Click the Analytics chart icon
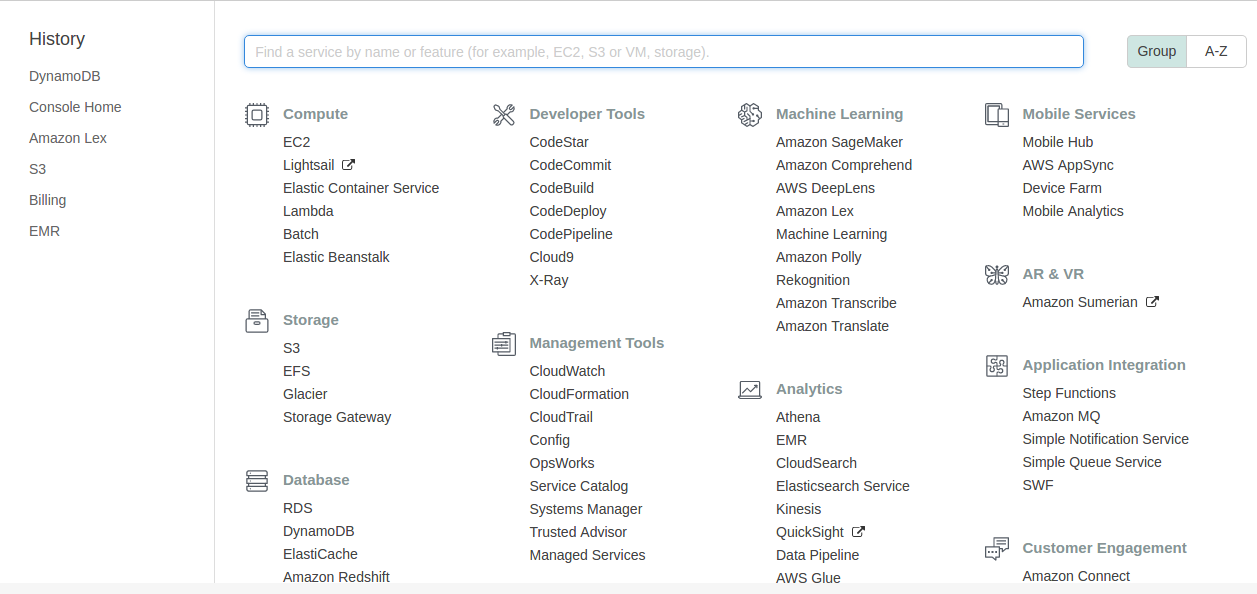This screenshot has height=594, width=1257. (x=750, y=390)
